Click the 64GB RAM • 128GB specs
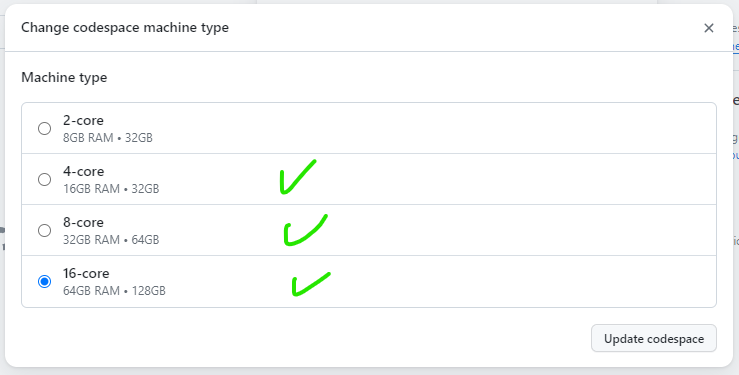 (115, 291)
